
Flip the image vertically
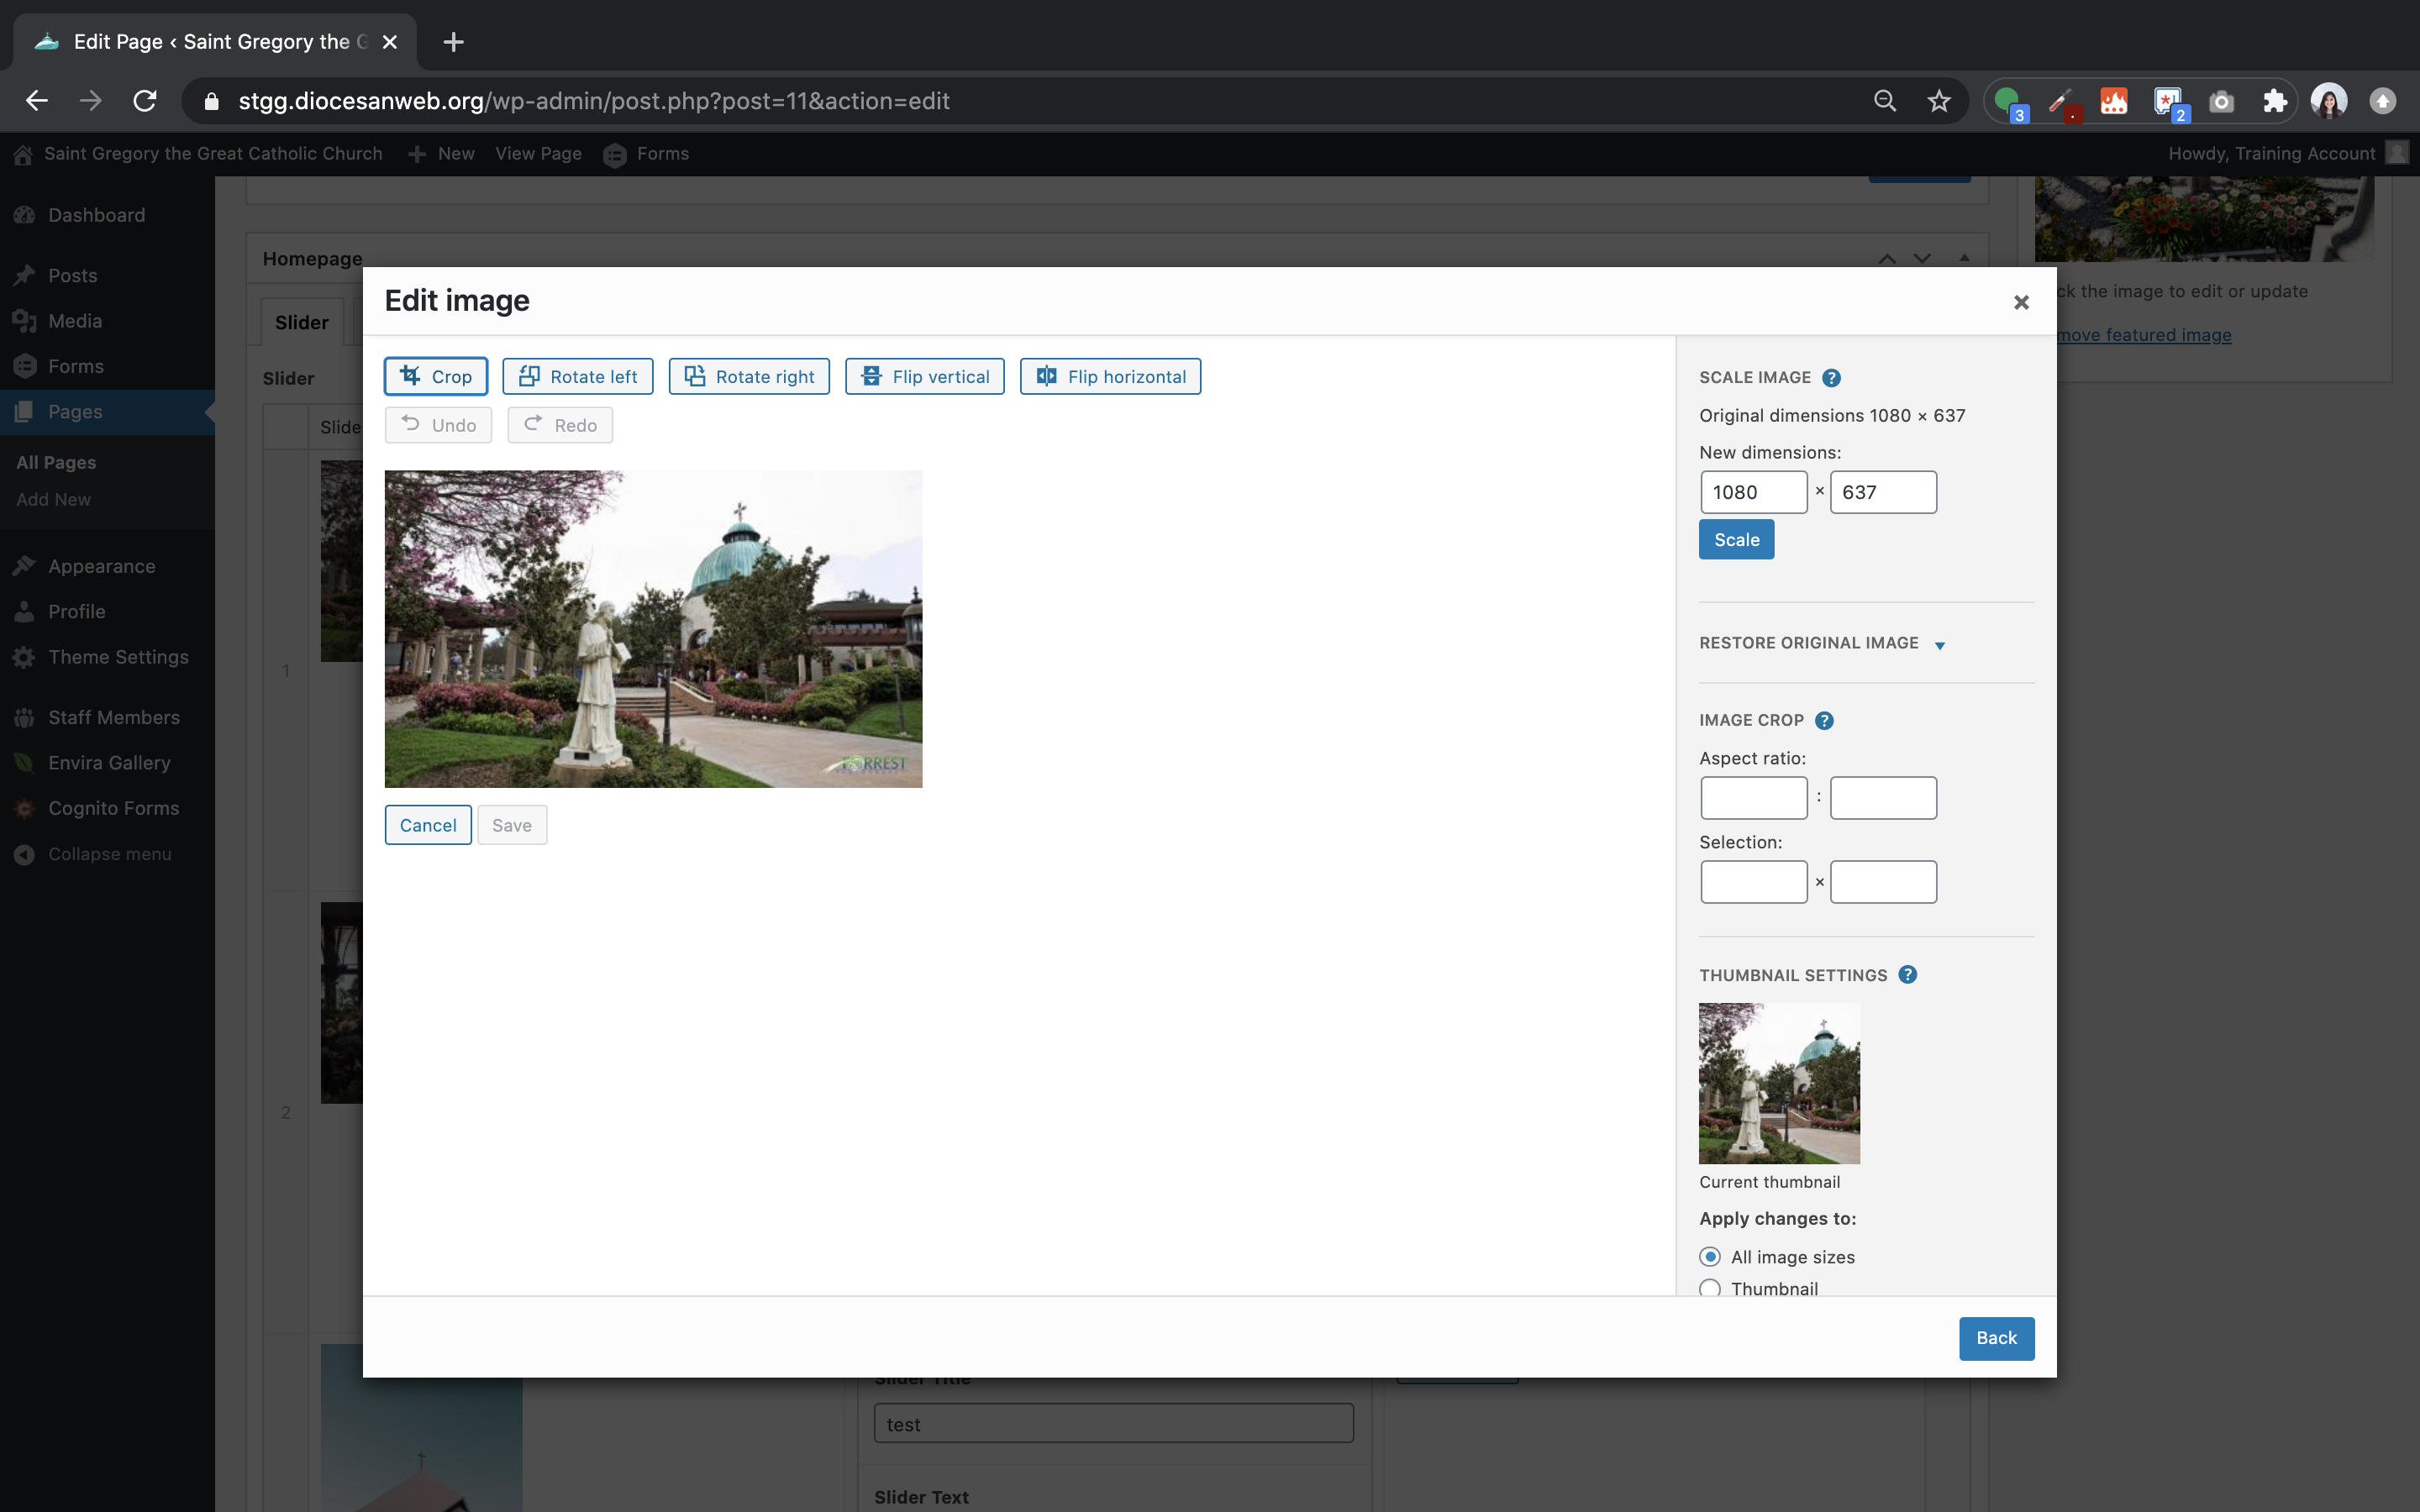pos(924,376)
